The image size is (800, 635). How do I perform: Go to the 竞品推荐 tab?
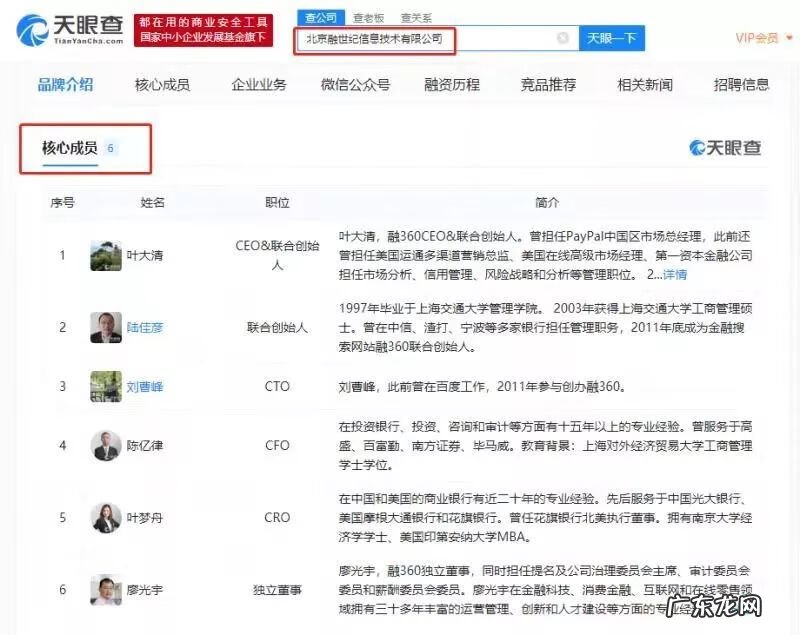(548, 85)
